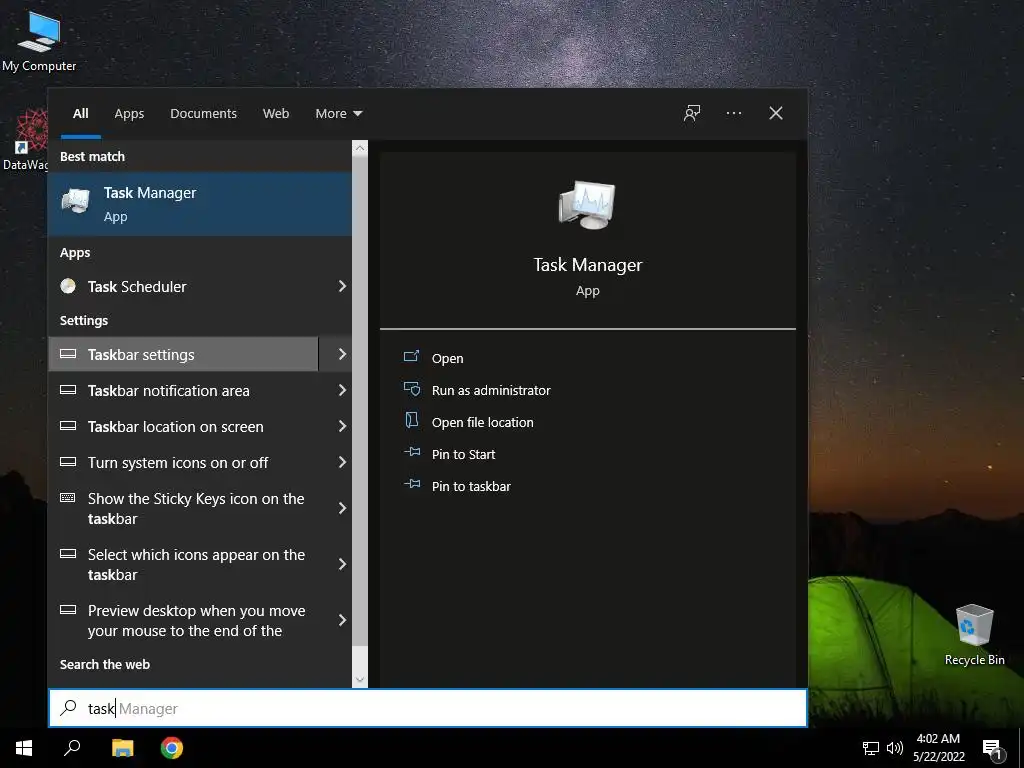Switch to the Documents filter tab
1024x768 pixels.
tap(203, 114)
